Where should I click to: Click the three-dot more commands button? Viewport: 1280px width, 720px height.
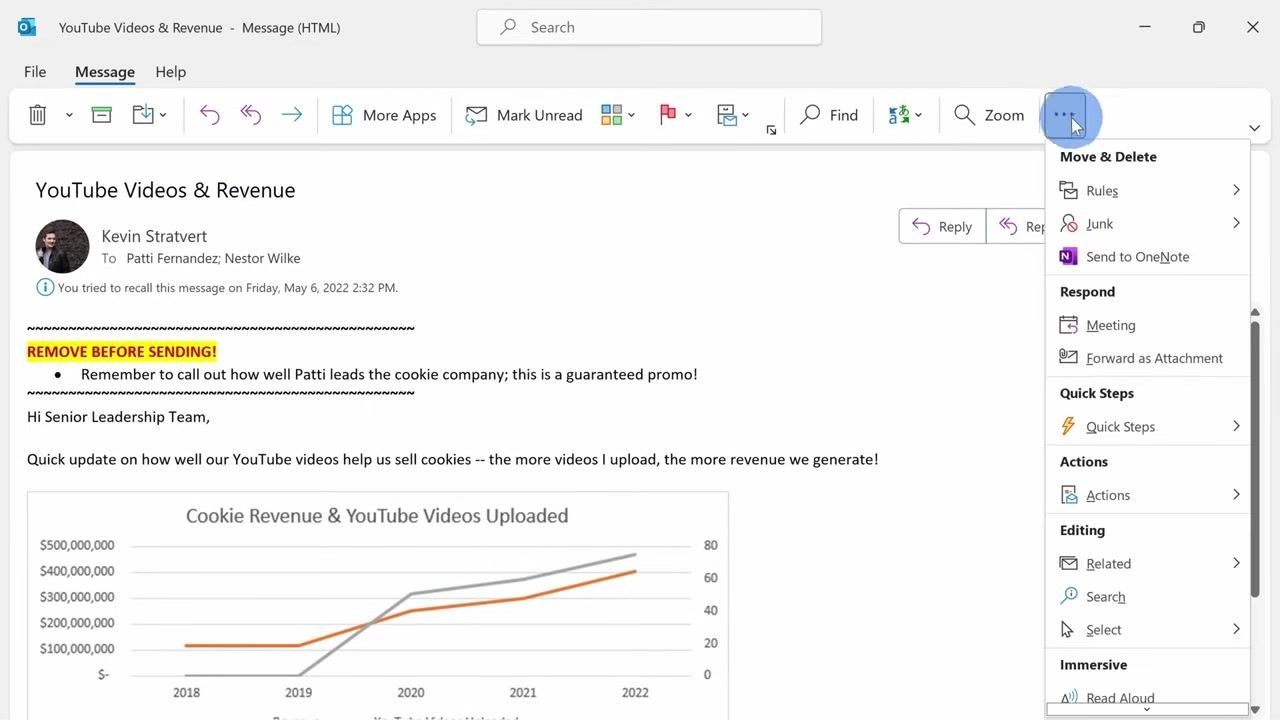pyautogui.click(x=1063, y=115)
